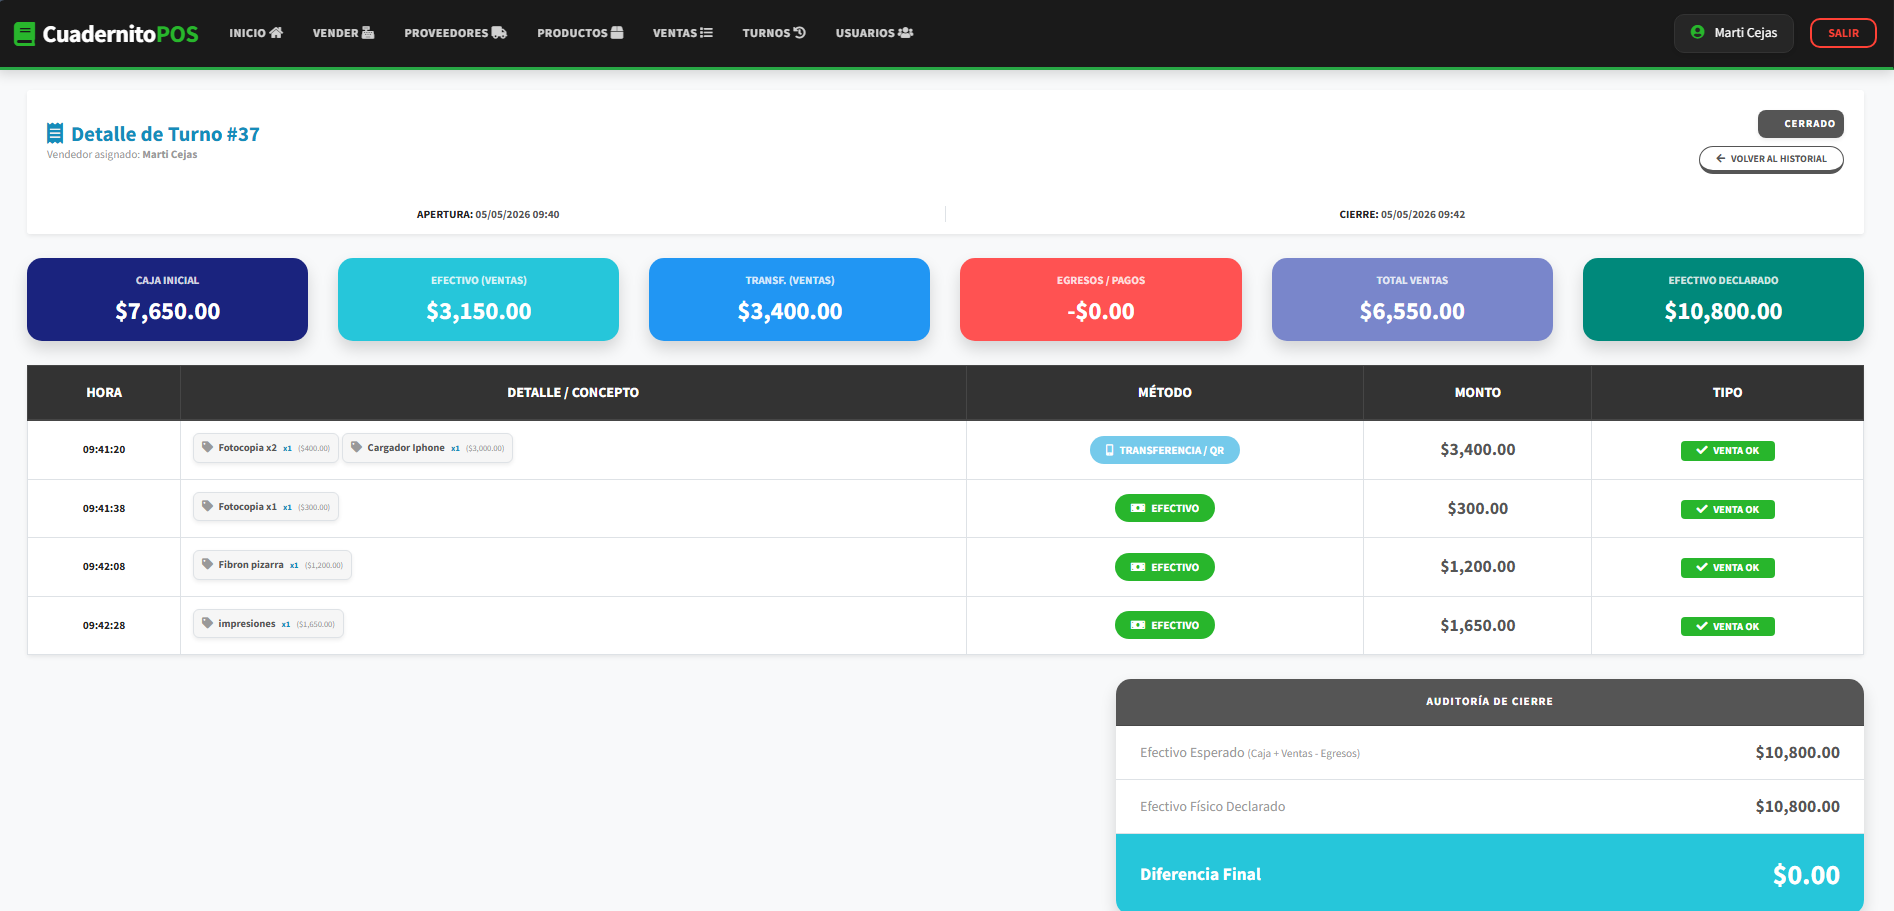Image resolution: width=1894 pixels, height=911 pixels.
Task: Click the home icon next to INICIO
Action: [276, 32]
